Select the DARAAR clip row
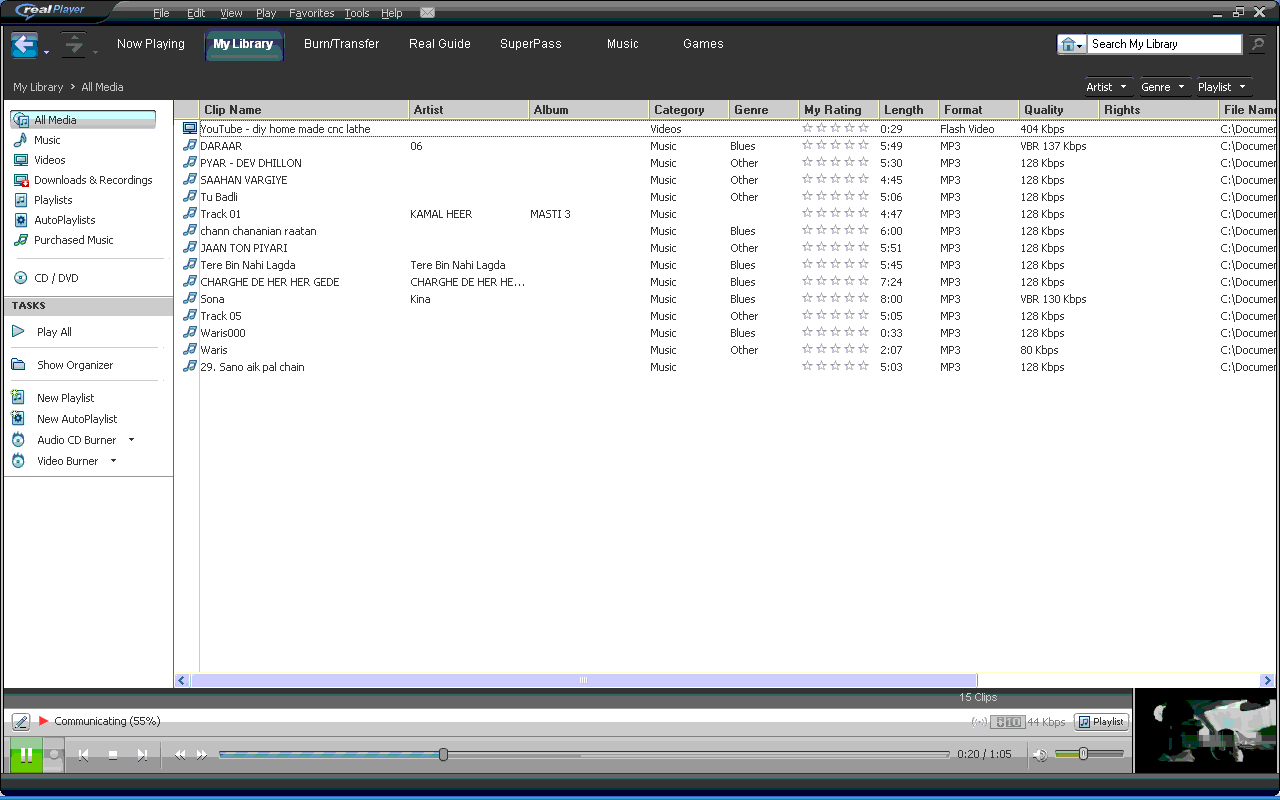The image size is (1280, 800). click(x=728, y=146)
